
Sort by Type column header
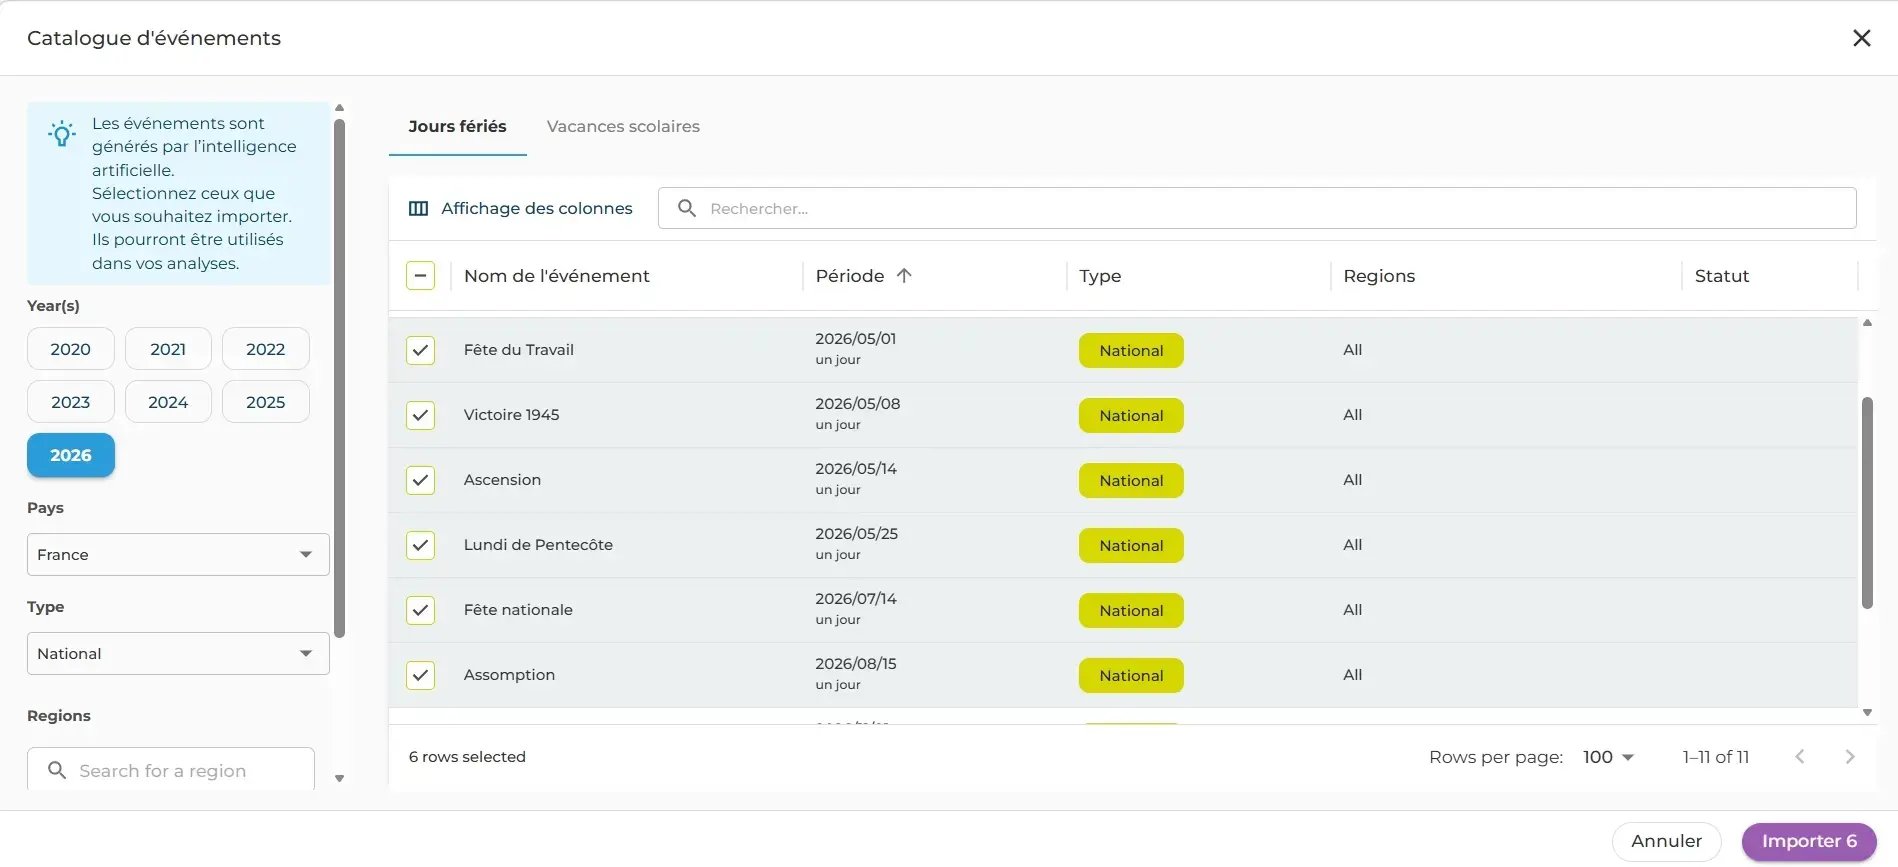1100,276
